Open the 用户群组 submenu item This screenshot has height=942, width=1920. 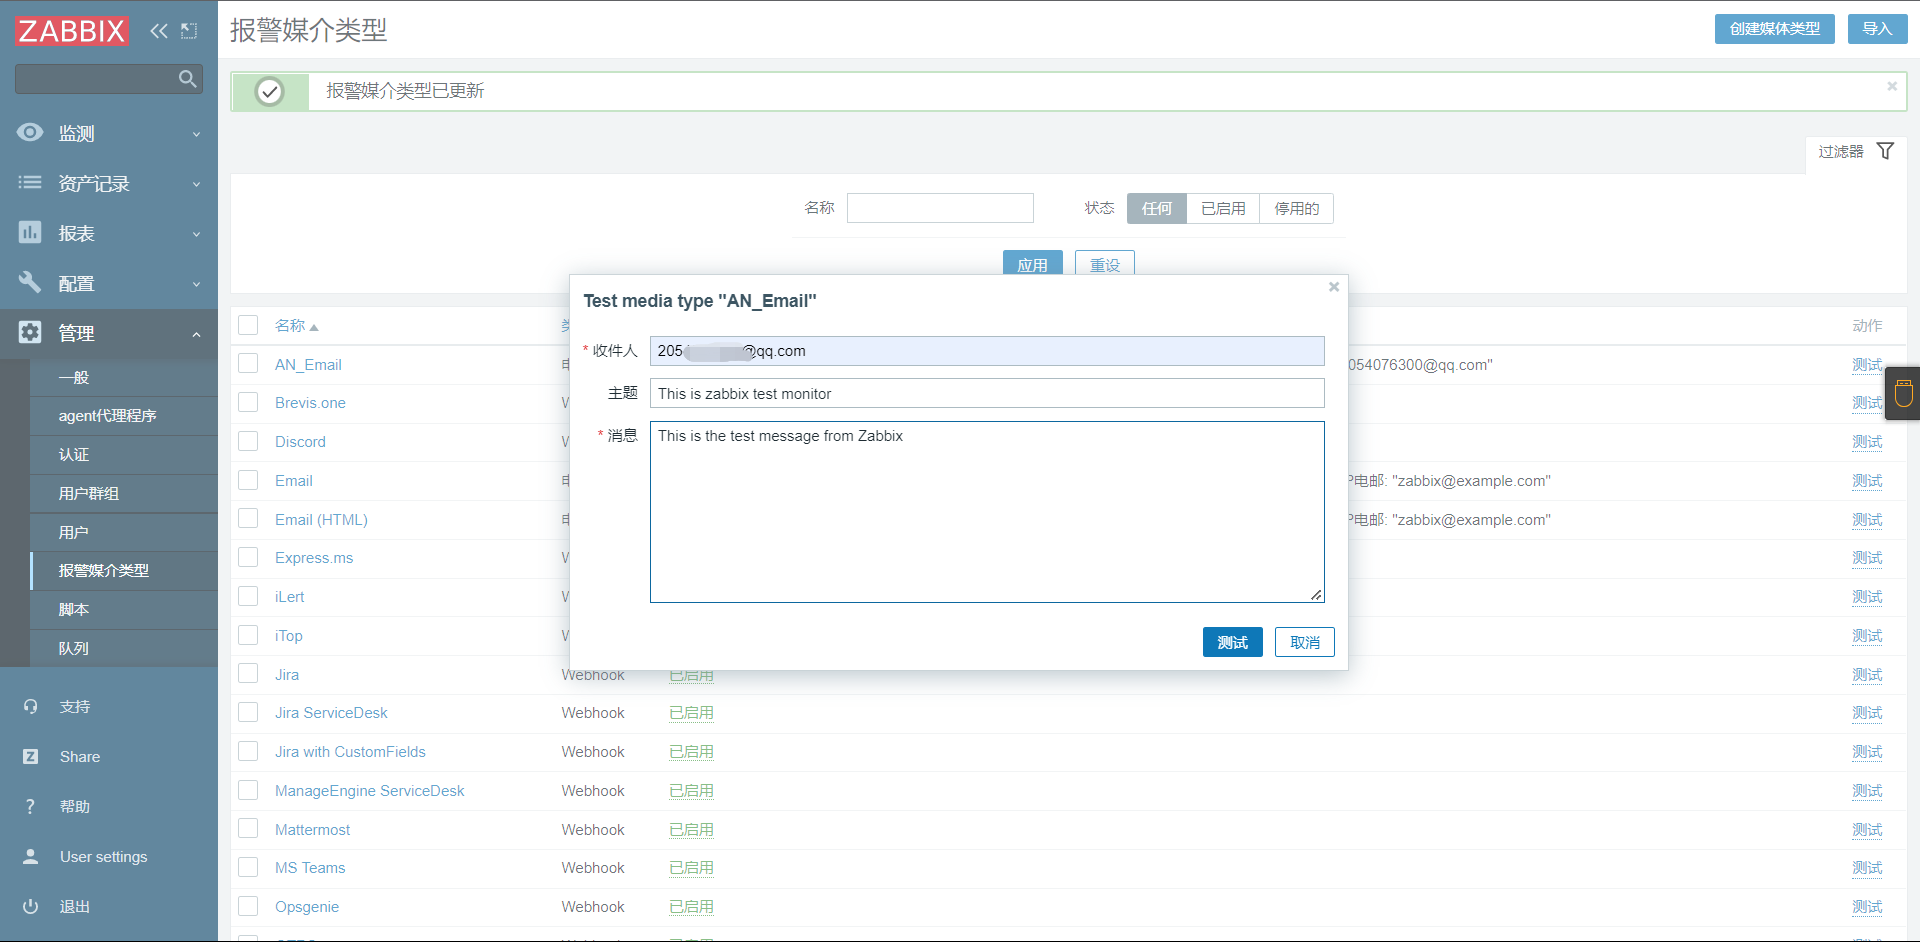pyautogui.click(x=124, y=494)
